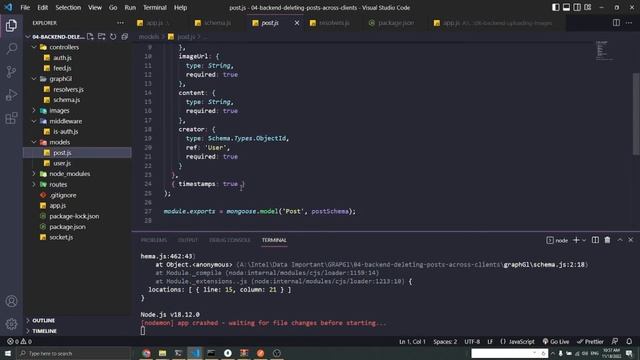Screen dimensions: 640x360
Task: Add a new terminal with plus icon
Action: [576, 240]
